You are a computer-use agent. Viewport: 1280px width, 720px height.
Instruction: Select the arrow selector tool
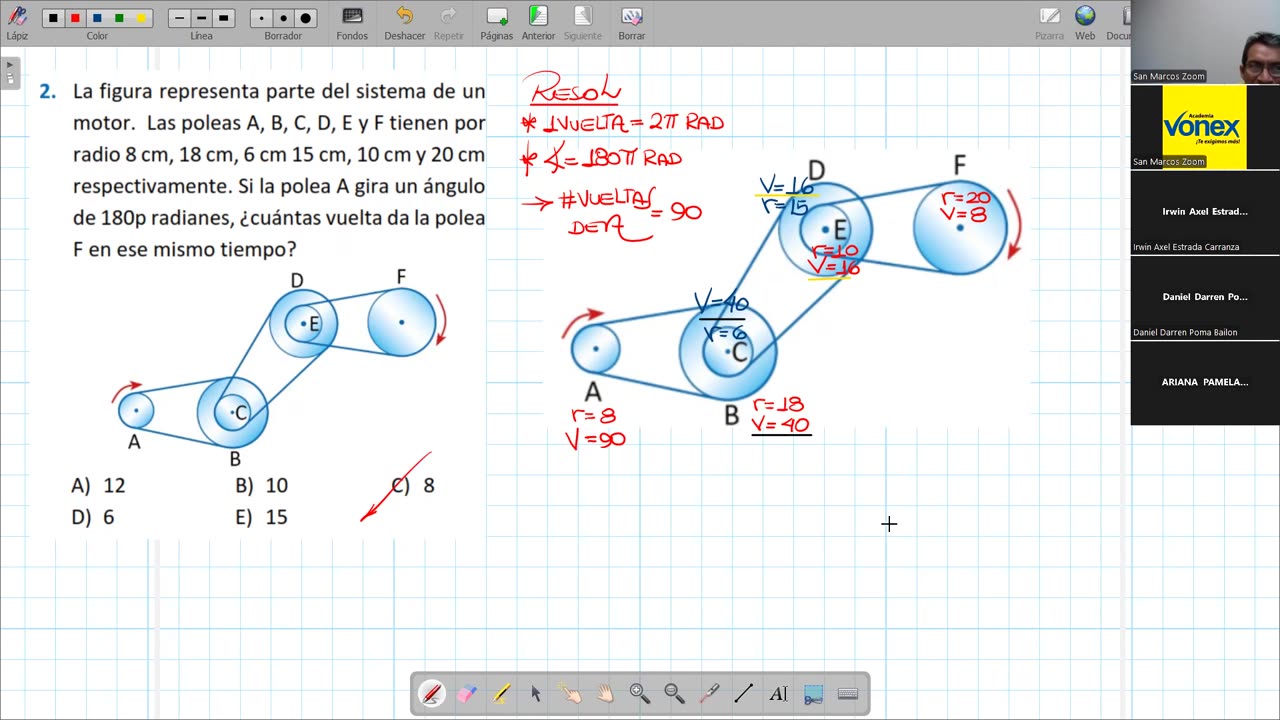click(536, 693)
